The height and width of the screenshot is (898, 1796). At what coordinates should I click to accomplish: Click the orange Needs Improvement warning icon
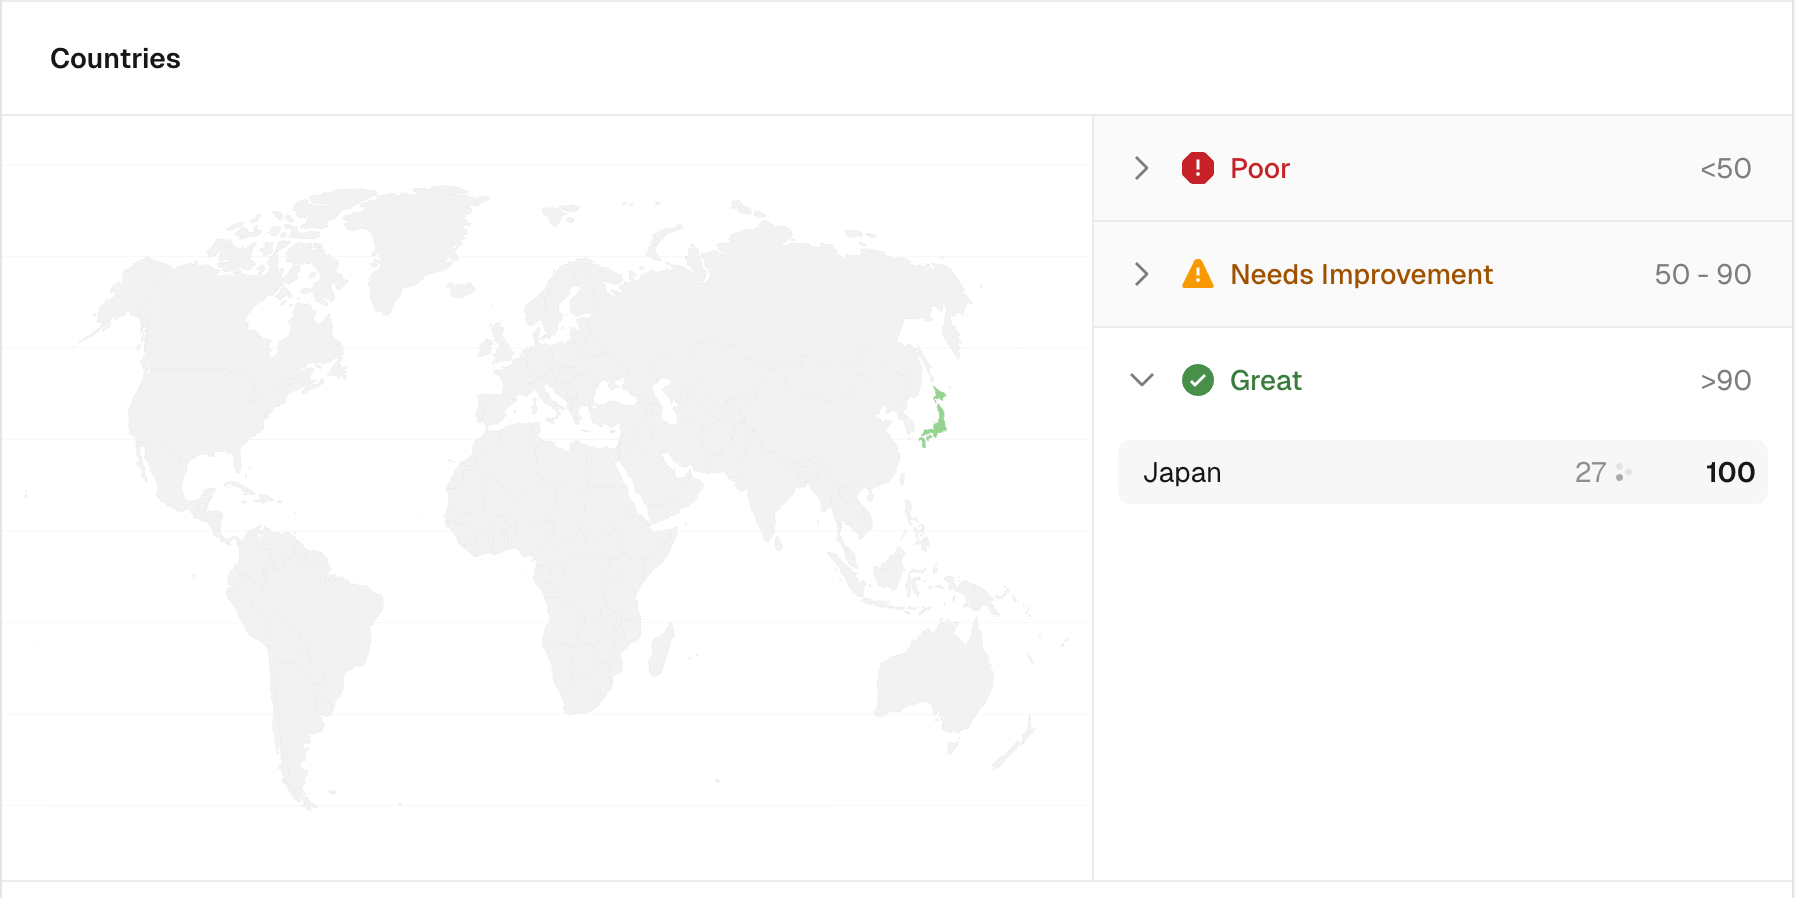click(x=1198, y=274)
